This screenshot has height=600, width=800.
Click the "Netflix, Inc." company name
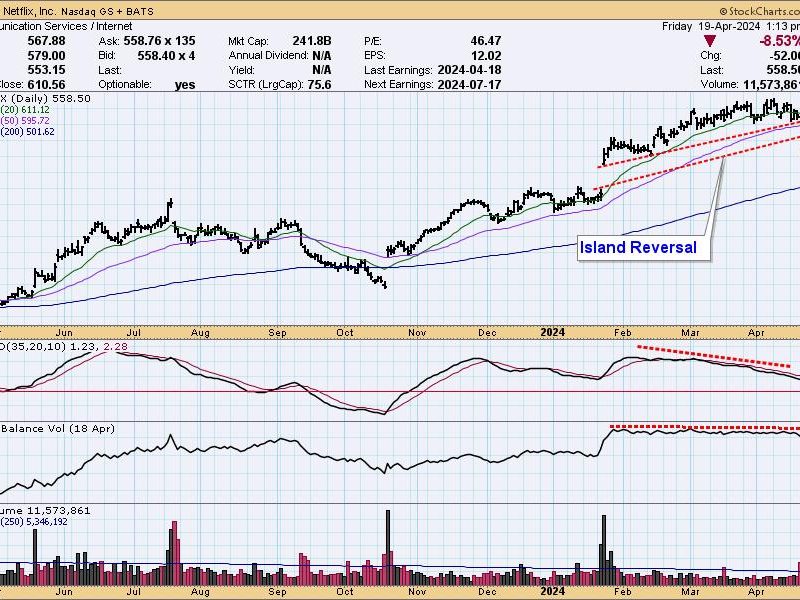coord(29,11)
